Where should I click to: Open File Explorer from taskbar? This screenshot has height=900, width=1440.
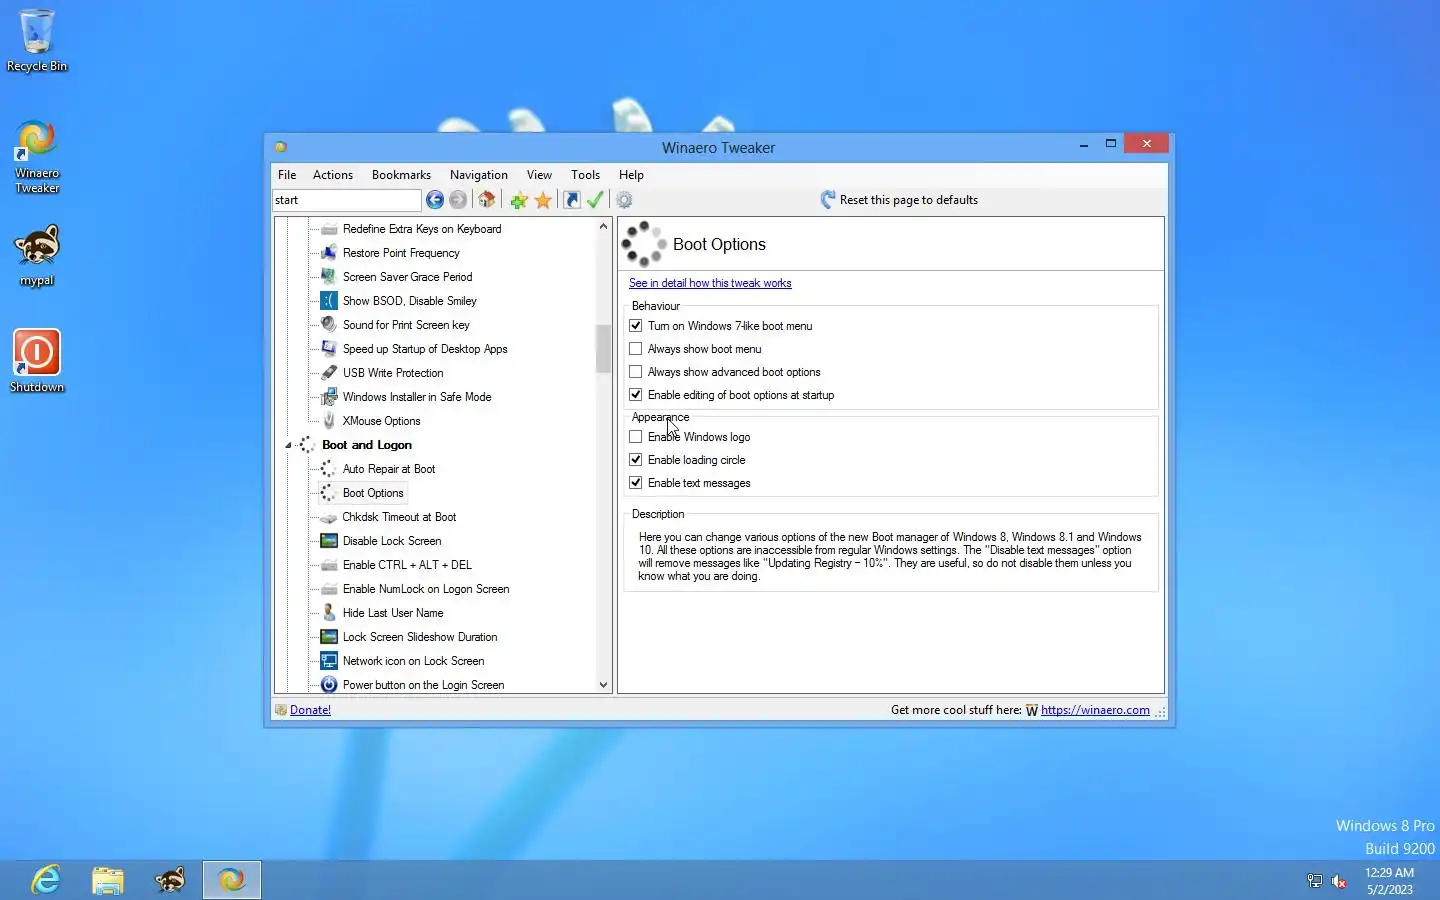(108, 880)
